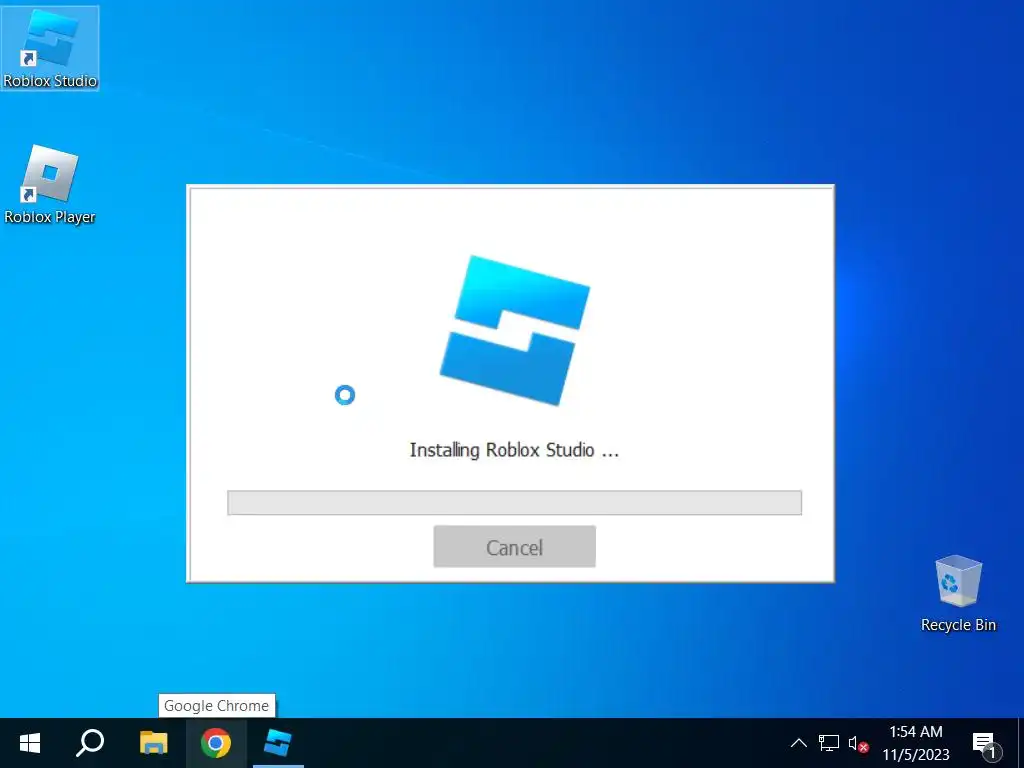Image resolution: width=1024 pixels, height=768 pixels.
Task: Cancel the Roblox Studio installation
Action: [x=515, y=547]
